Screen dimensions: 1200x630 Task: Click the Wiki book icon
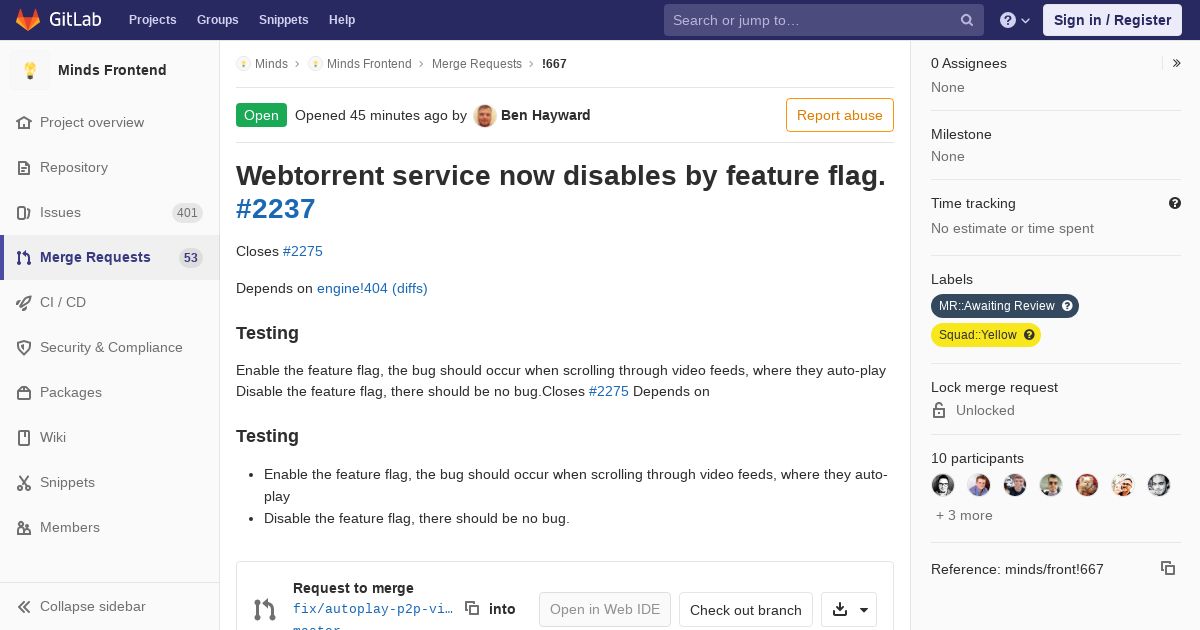tap(24, 437)
